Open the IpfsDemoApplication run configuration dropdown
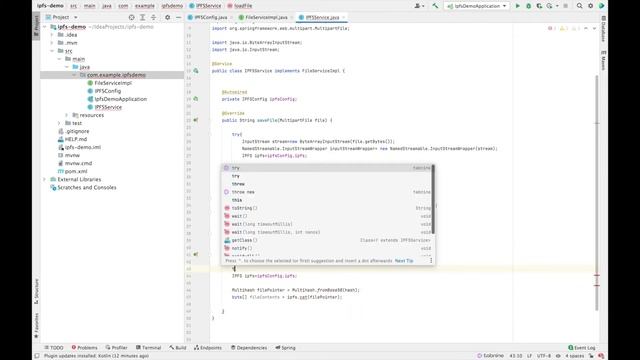This screenshot has width=640, height=360. pyautogui.click(x=477, y=6)
